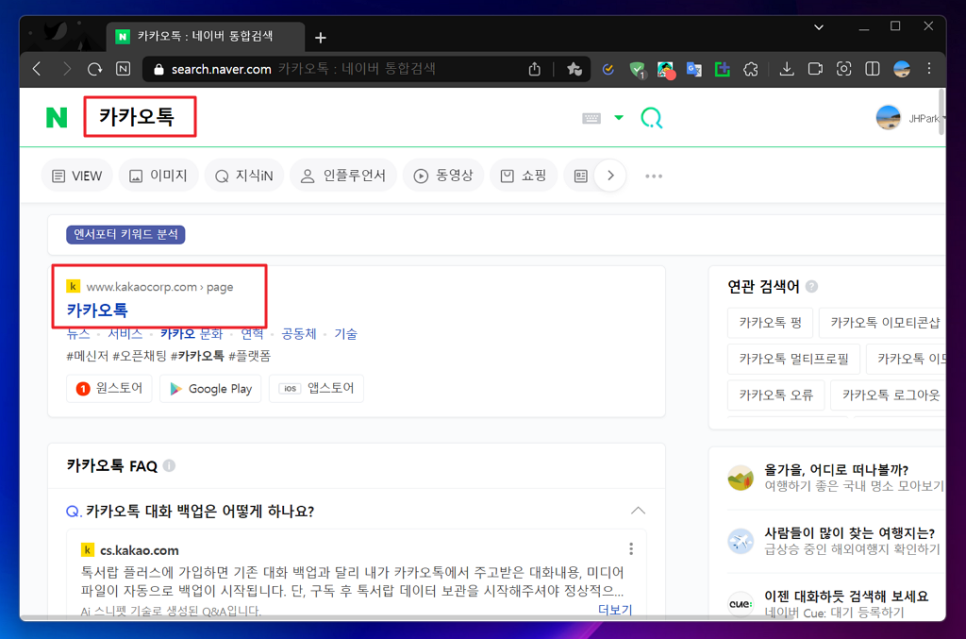This screenshot has width=966, height=639.
Task: Select related search 카카오톡 오류
Action: pyautogui.click(x=776, y=395)
